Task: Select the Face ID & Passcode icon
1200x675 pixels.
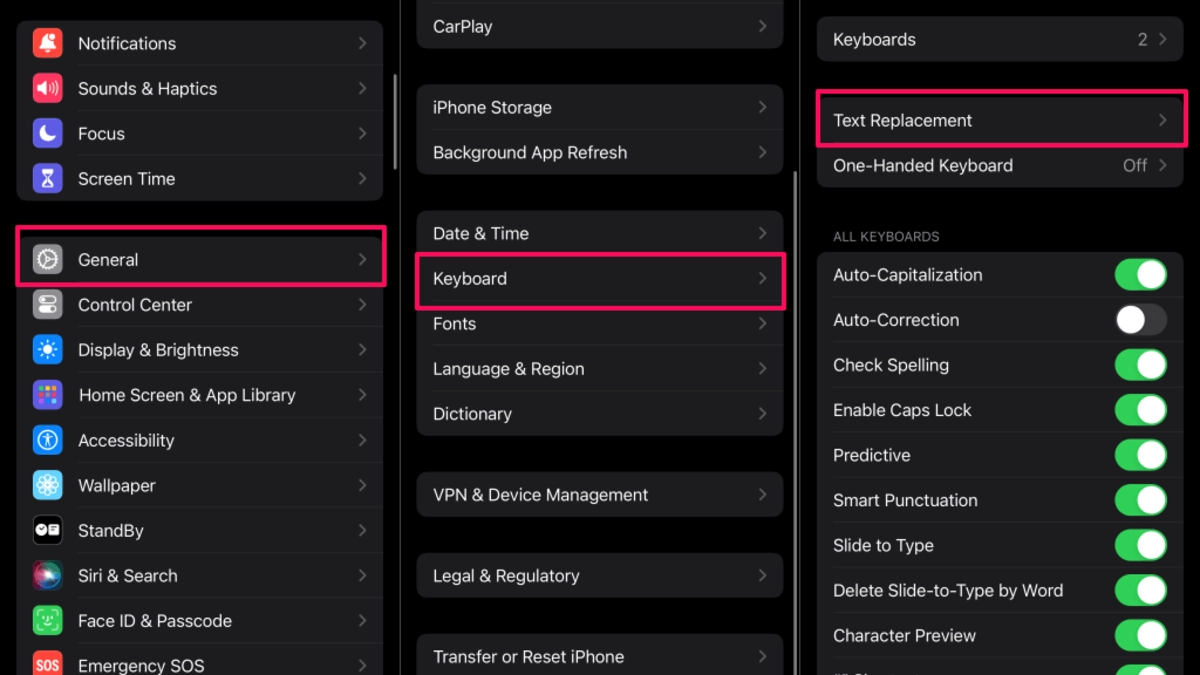Action: click(46, 620)
